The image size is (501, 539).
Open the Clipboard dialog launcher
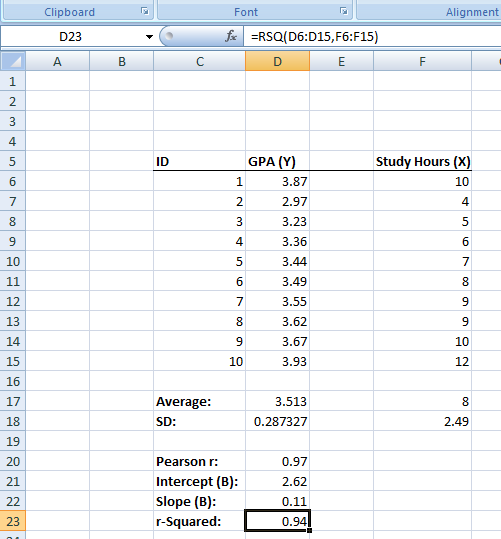tap(145, 11)
